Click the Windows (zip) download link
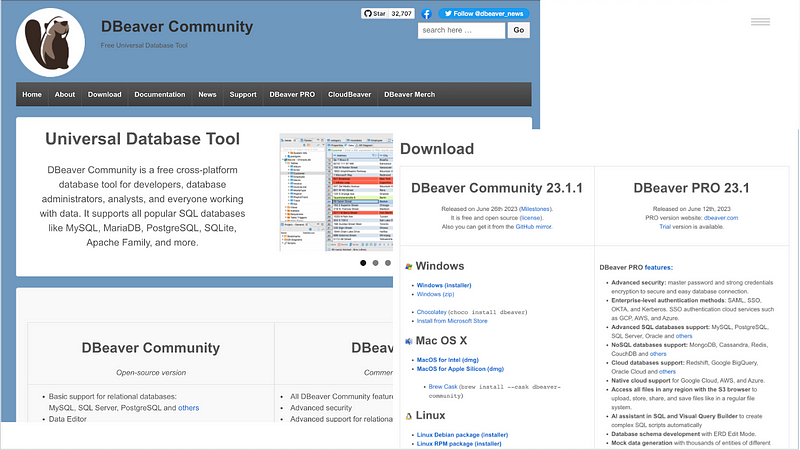Image resolution: width=800 pixels, height=450 pixels. [x=435, y=294]
